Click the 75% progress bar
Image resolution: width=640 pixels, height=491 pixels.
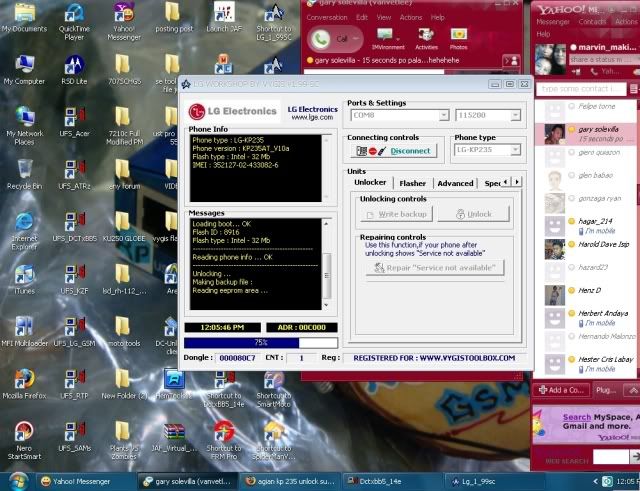pos(261,342)
